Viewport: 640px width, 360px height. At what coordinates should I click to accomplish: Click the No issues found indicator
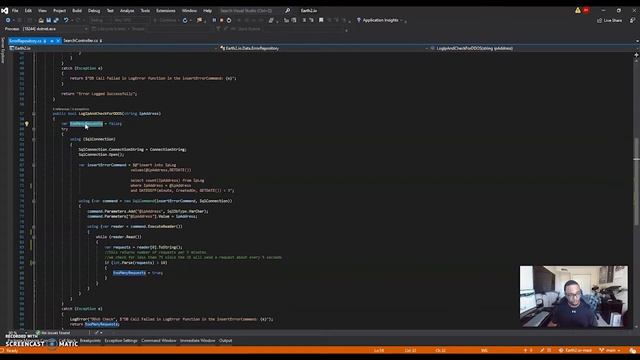53,333
